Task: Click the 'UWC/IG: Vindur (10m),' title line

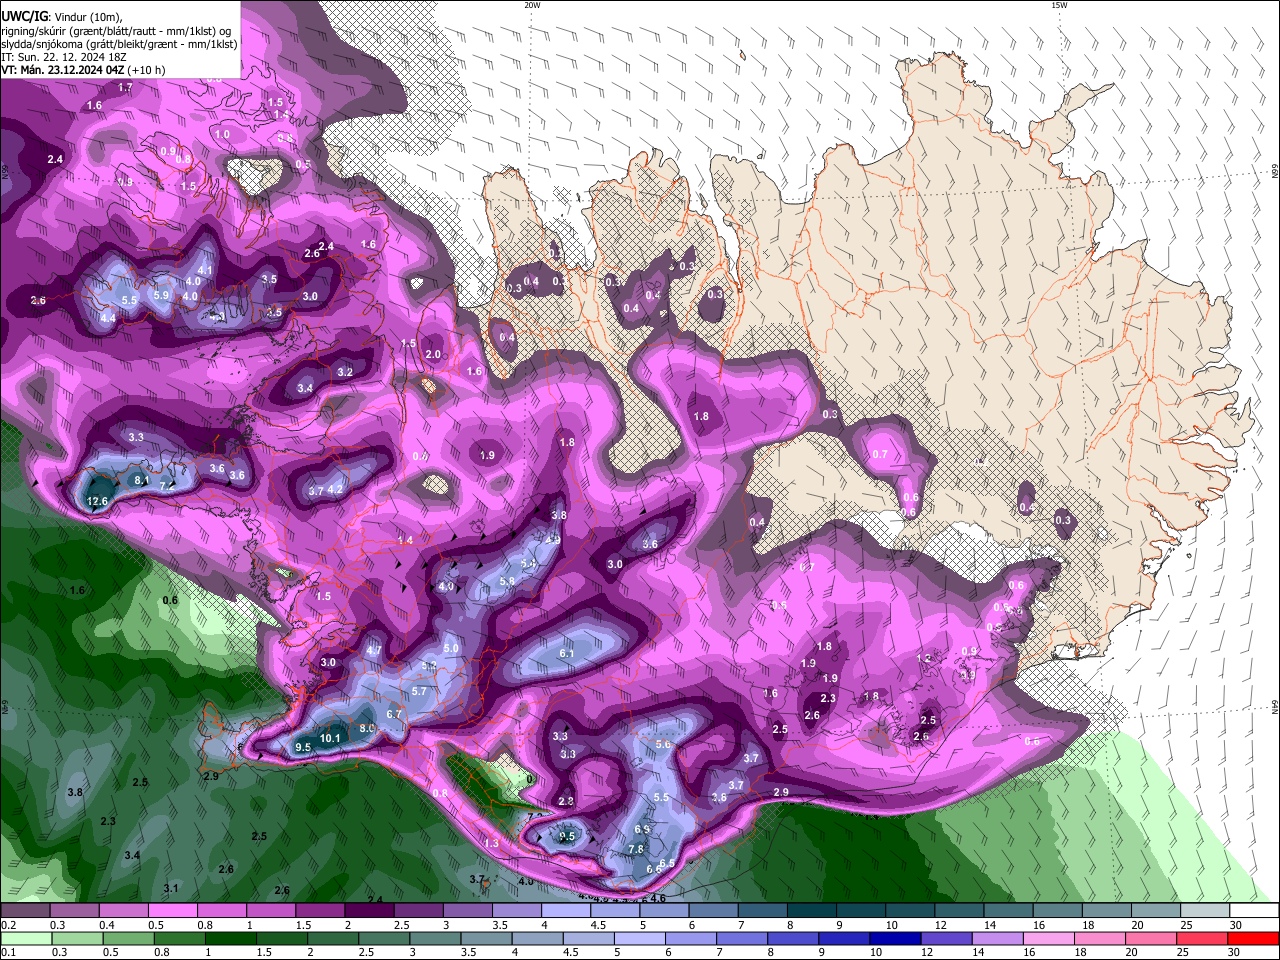Action: coord(62,17)
